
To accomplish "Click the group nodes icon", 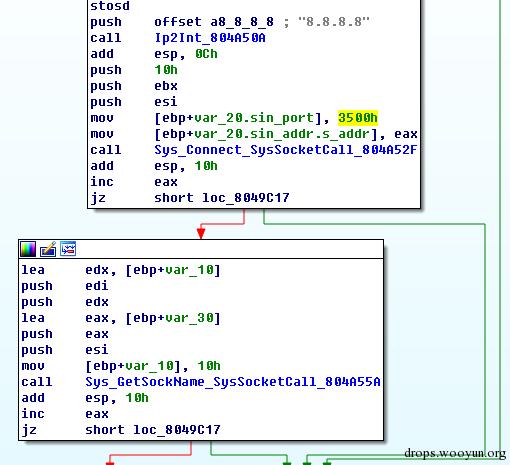I will tap(68, 249).
